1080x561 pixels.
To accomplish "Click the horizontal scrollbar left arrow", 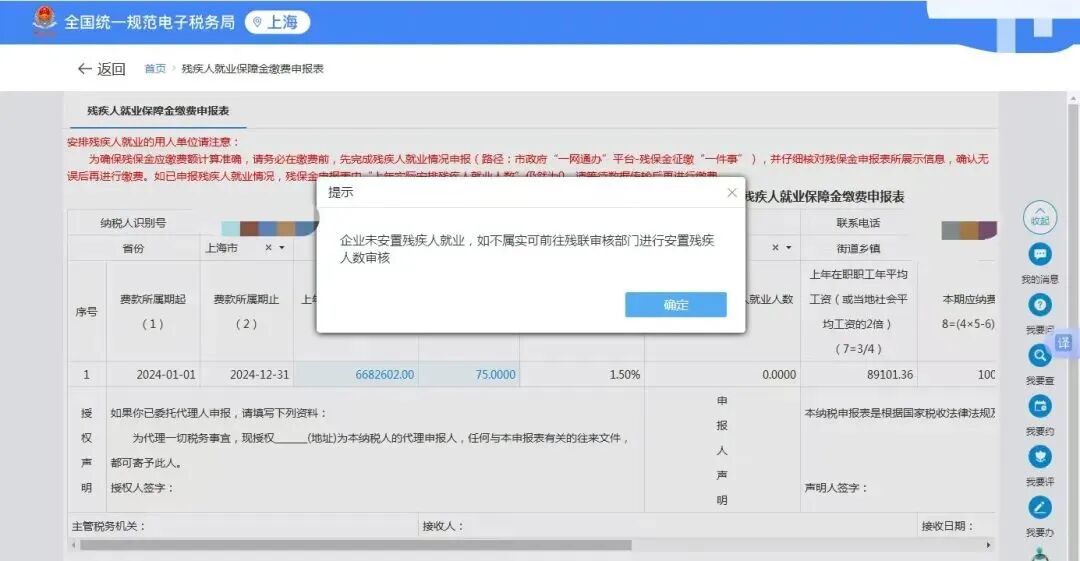I will tap(74, 545).
